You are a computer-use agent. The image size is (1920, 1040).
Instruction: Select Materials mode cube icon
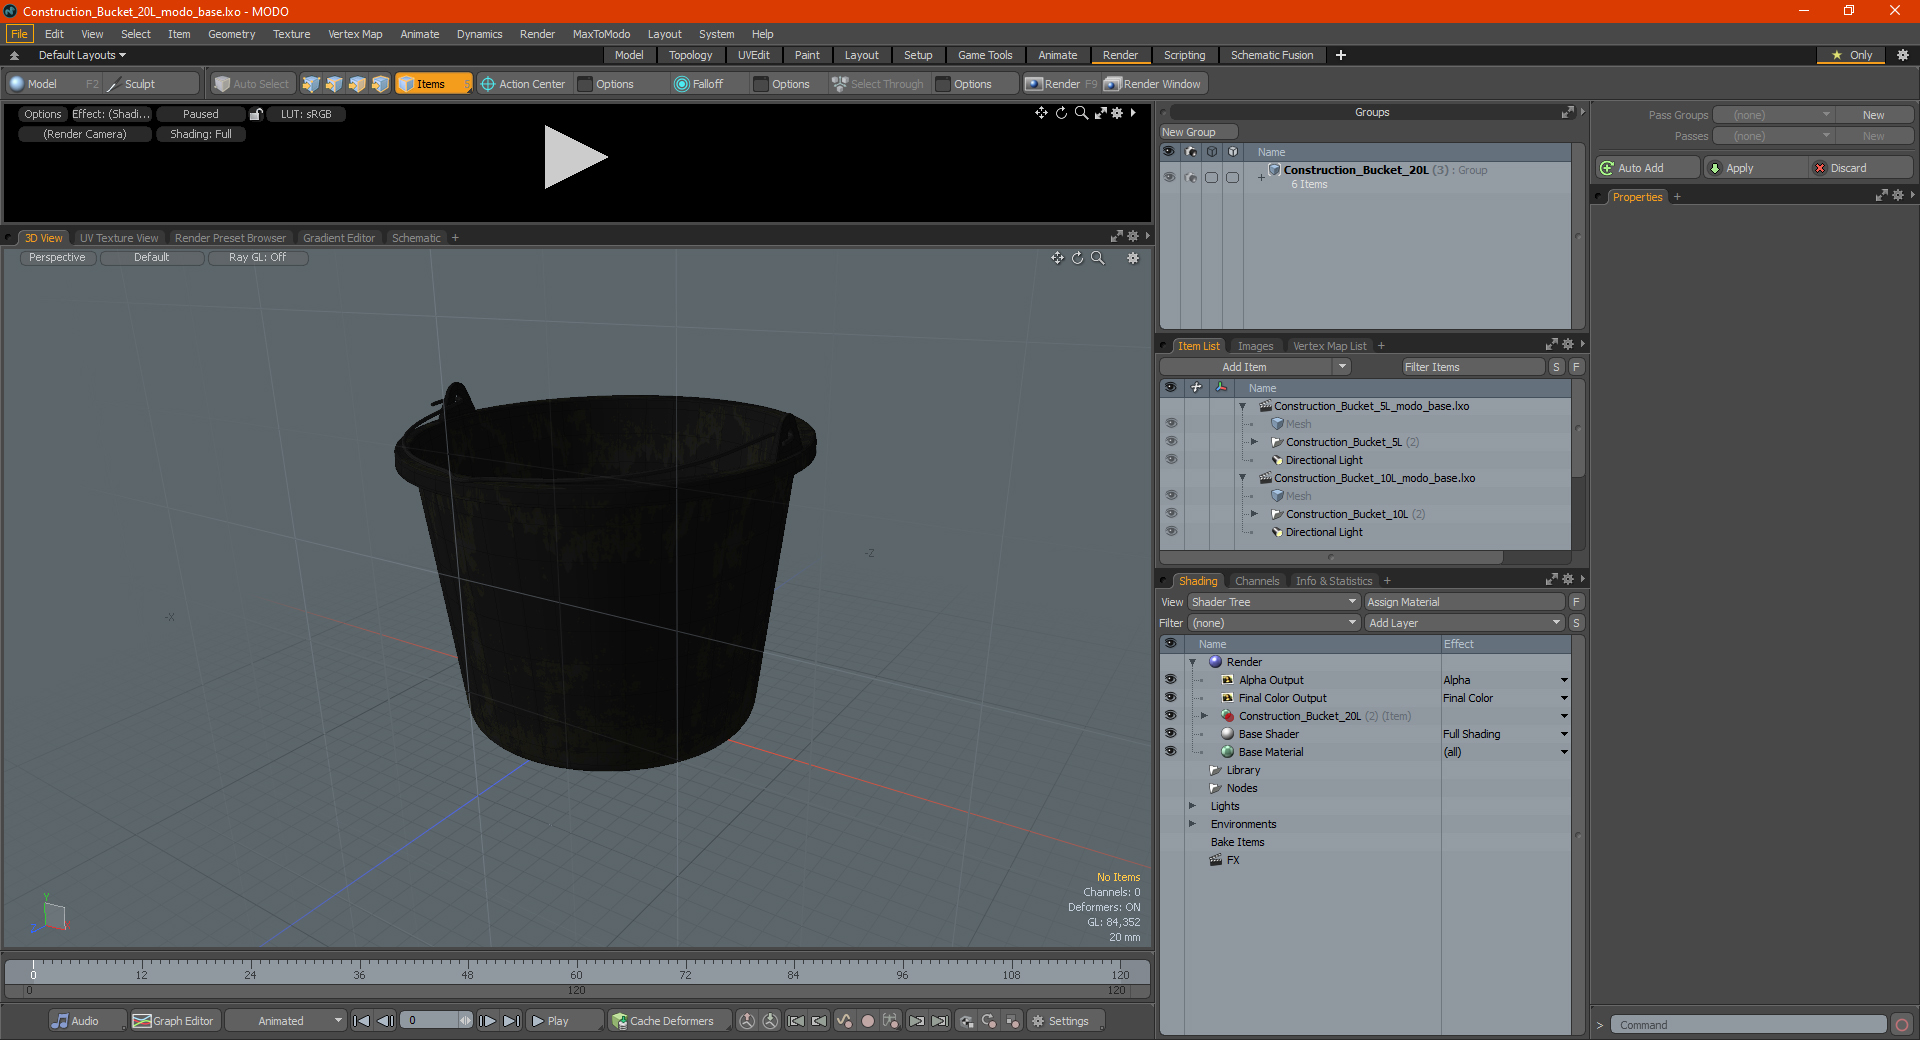coord(380,84)
